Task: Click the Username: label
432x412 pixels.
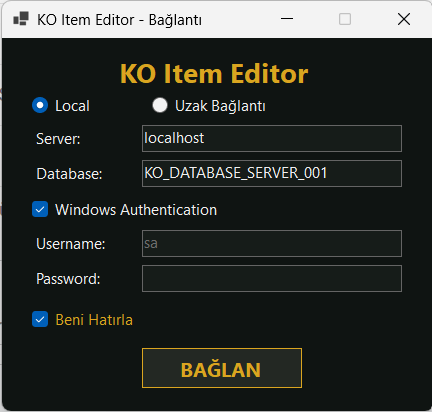Action: click(71, 244)
